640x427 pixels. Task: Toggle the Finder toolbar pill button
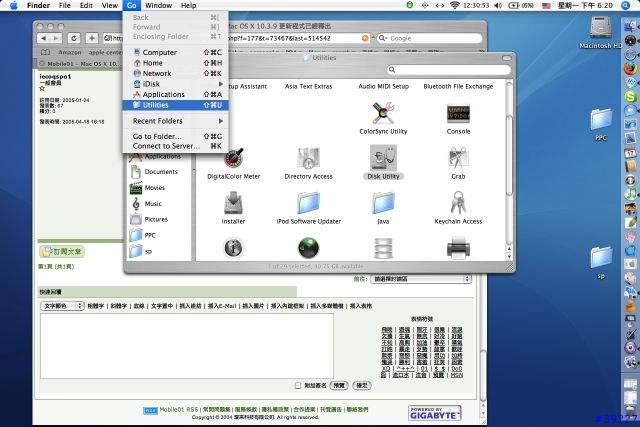coord(507,58)
